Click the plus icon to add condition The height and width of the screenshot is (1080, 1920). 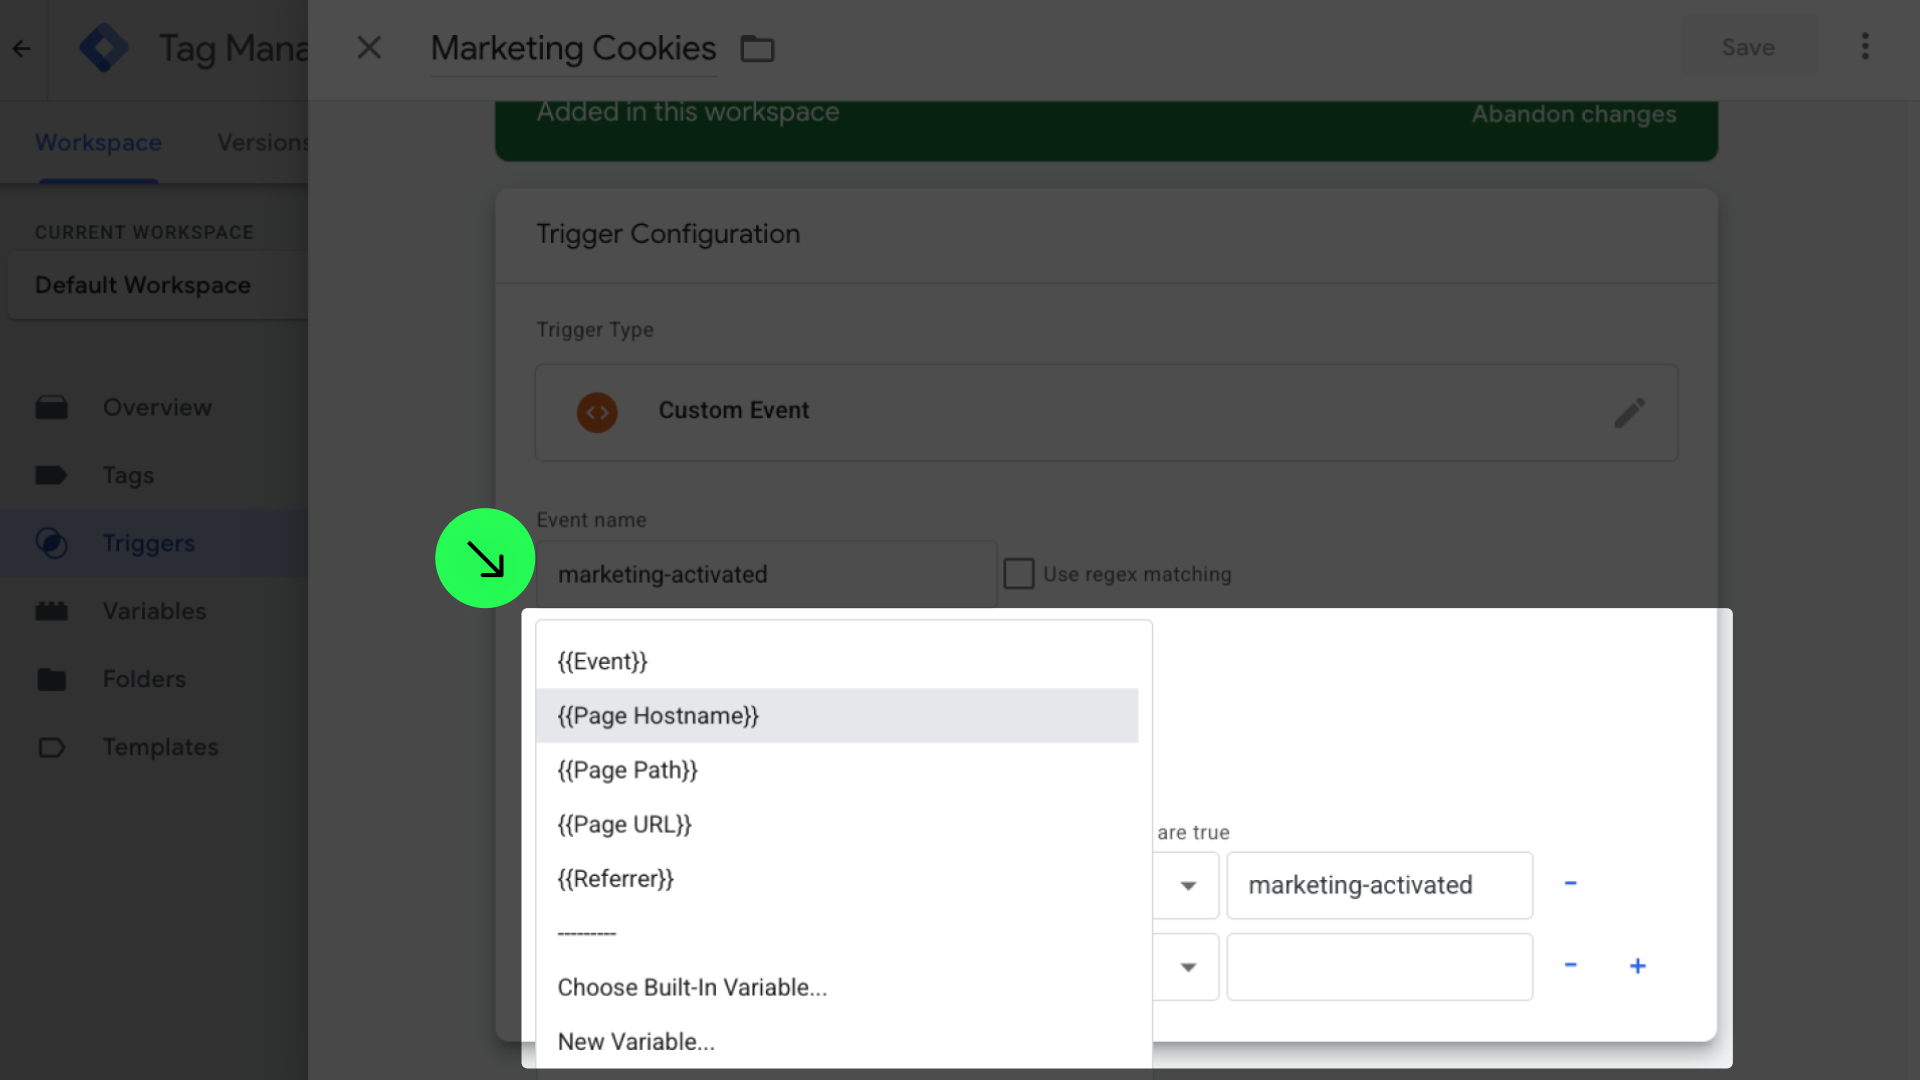click(x=1638, y=966)
